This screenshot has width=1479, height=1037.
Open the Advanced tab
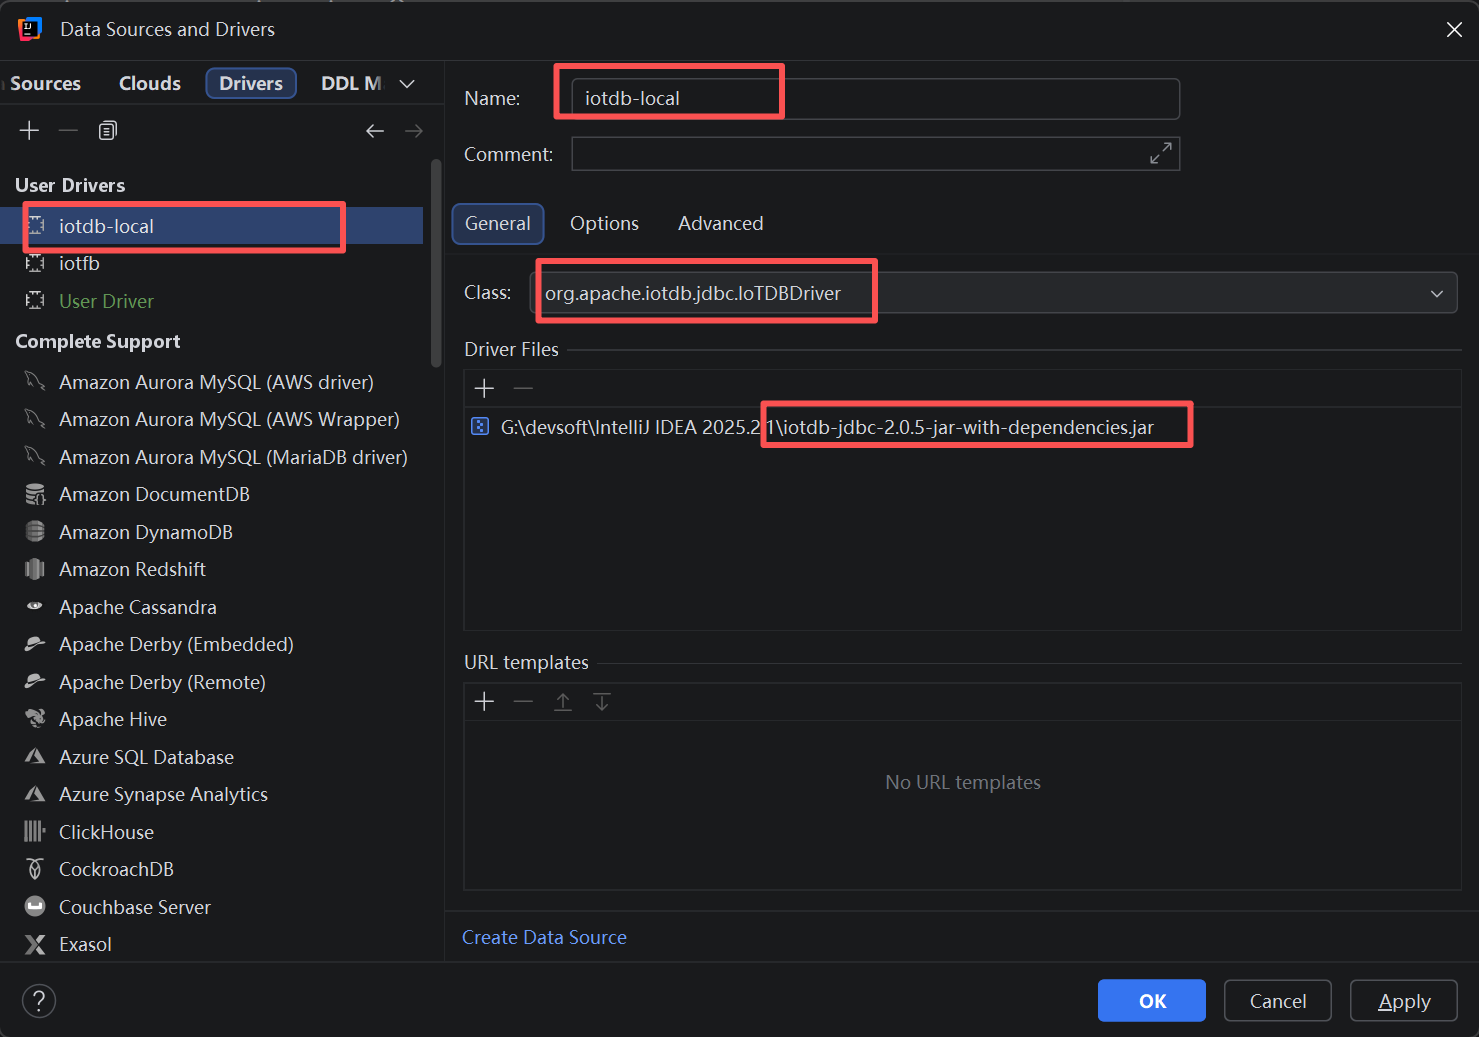click(720, 224)
